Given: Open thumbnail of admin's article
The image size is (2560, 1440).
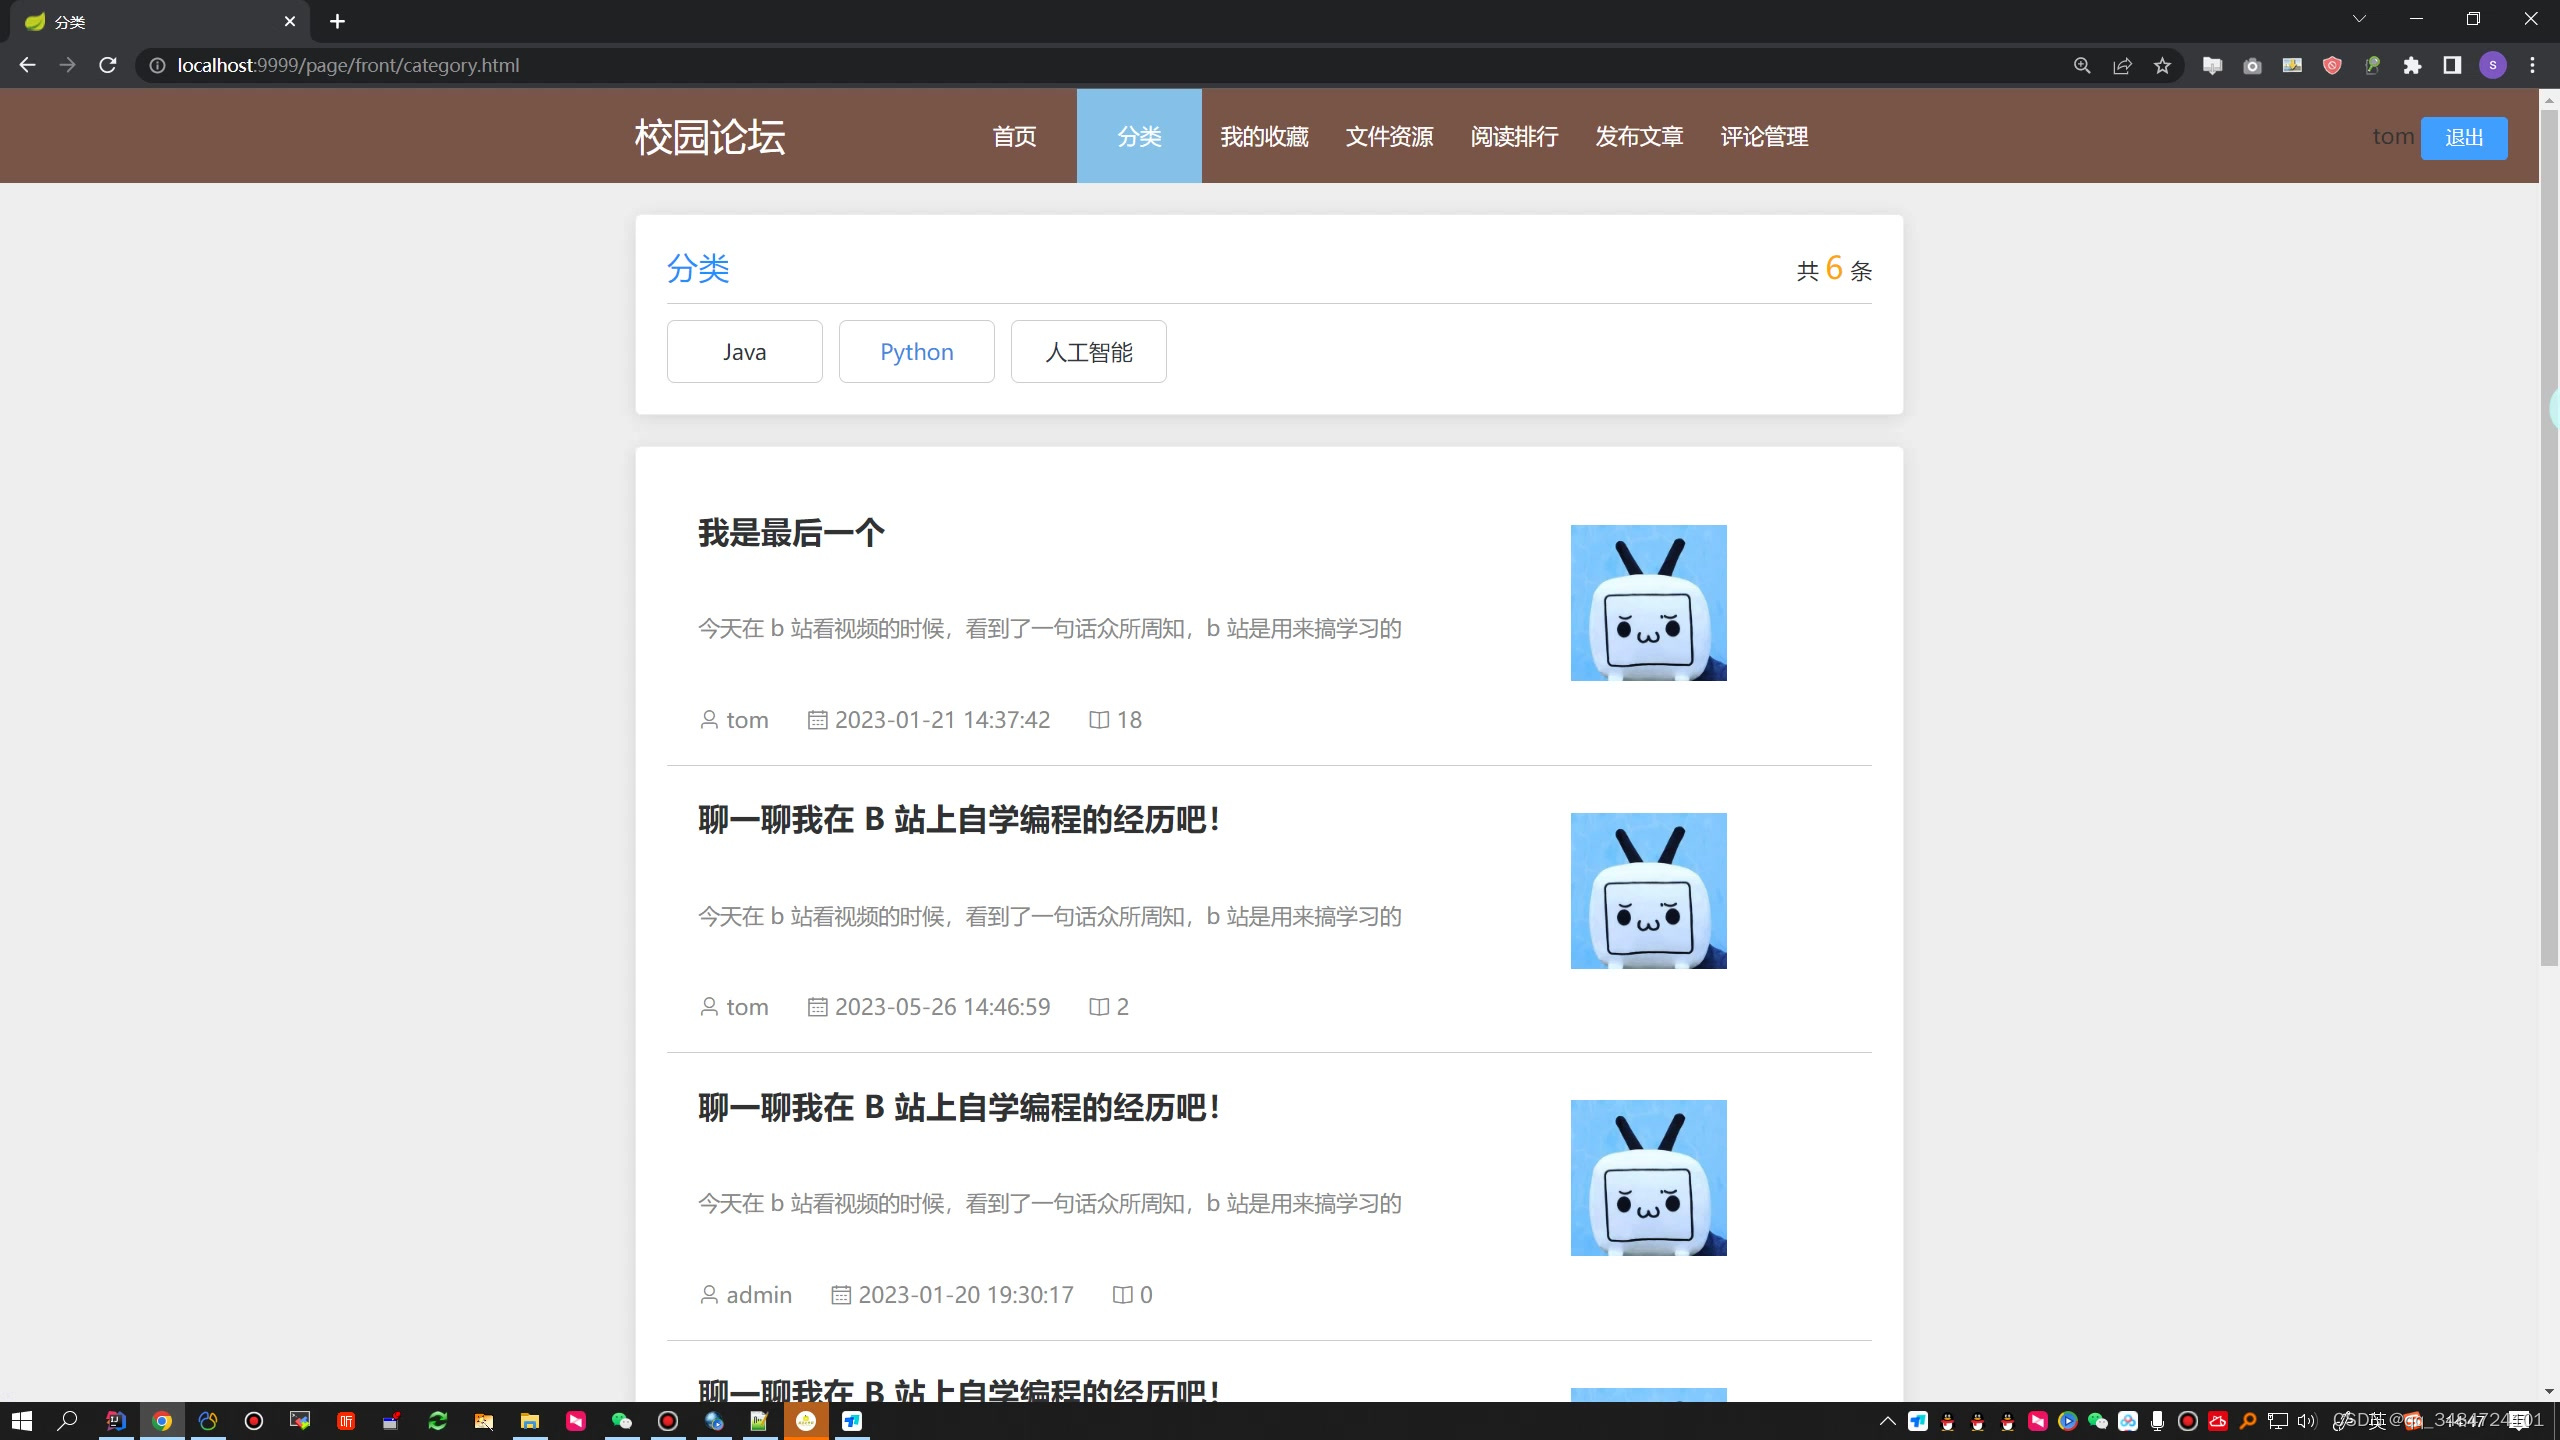Looking at the screenshot, I should pyautogui.click(x=1648, y=1178).
